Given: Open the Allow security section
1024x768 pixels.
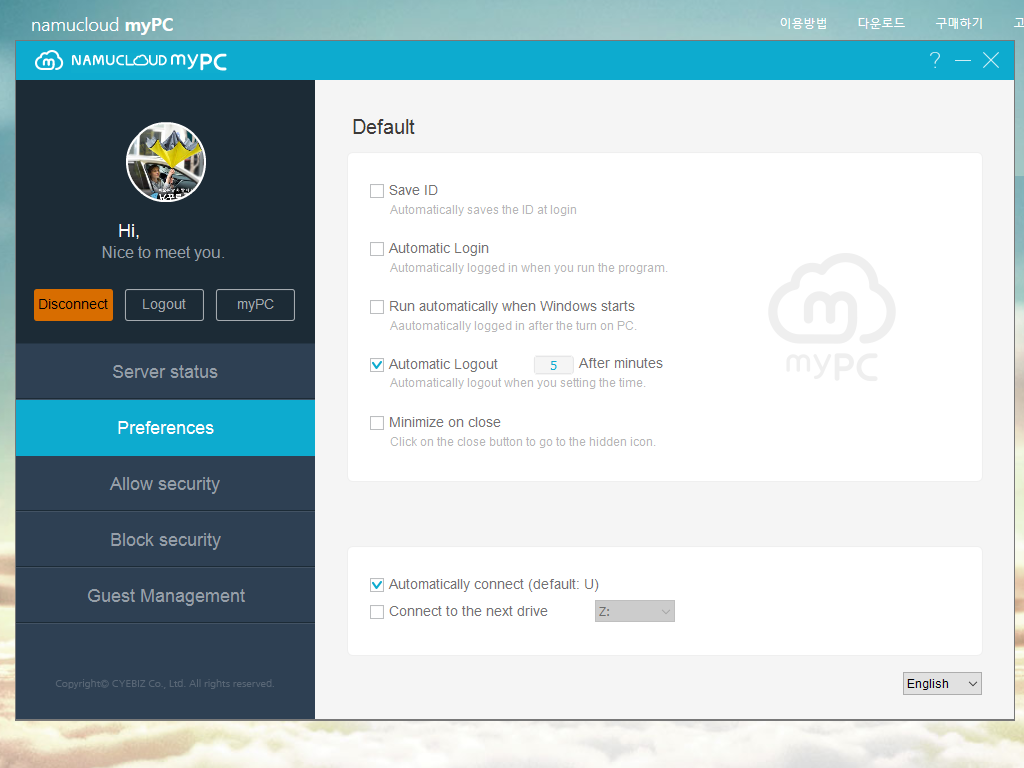Looking at the screenshot, I should [x=165, y=484].
